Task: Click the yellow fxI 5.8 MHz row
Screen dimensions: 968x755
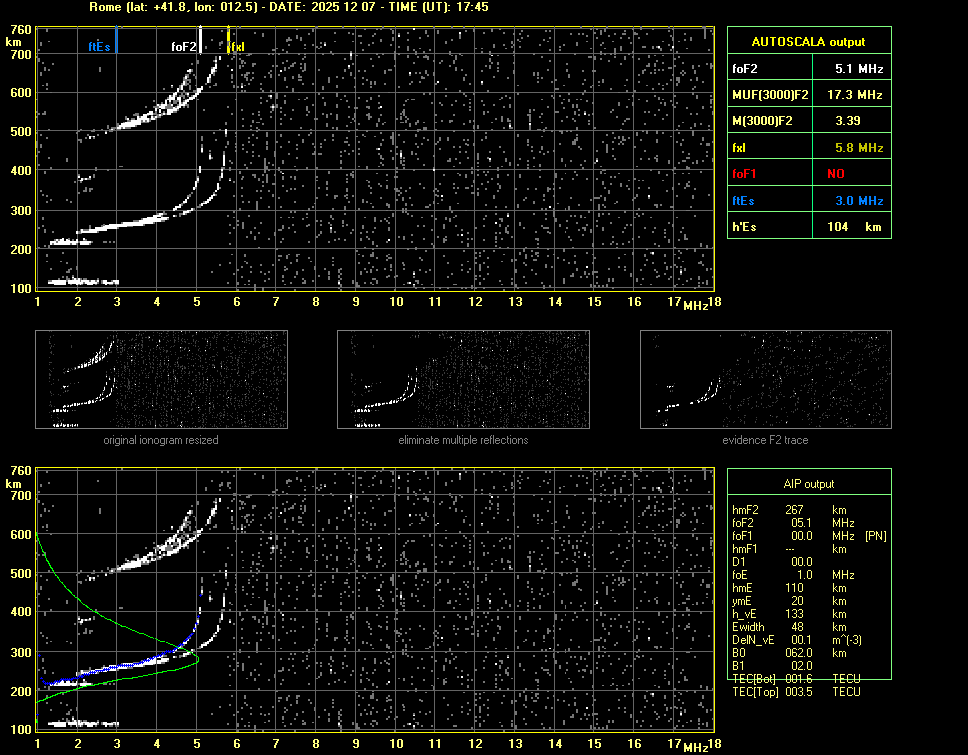Action: coord(808,148)
